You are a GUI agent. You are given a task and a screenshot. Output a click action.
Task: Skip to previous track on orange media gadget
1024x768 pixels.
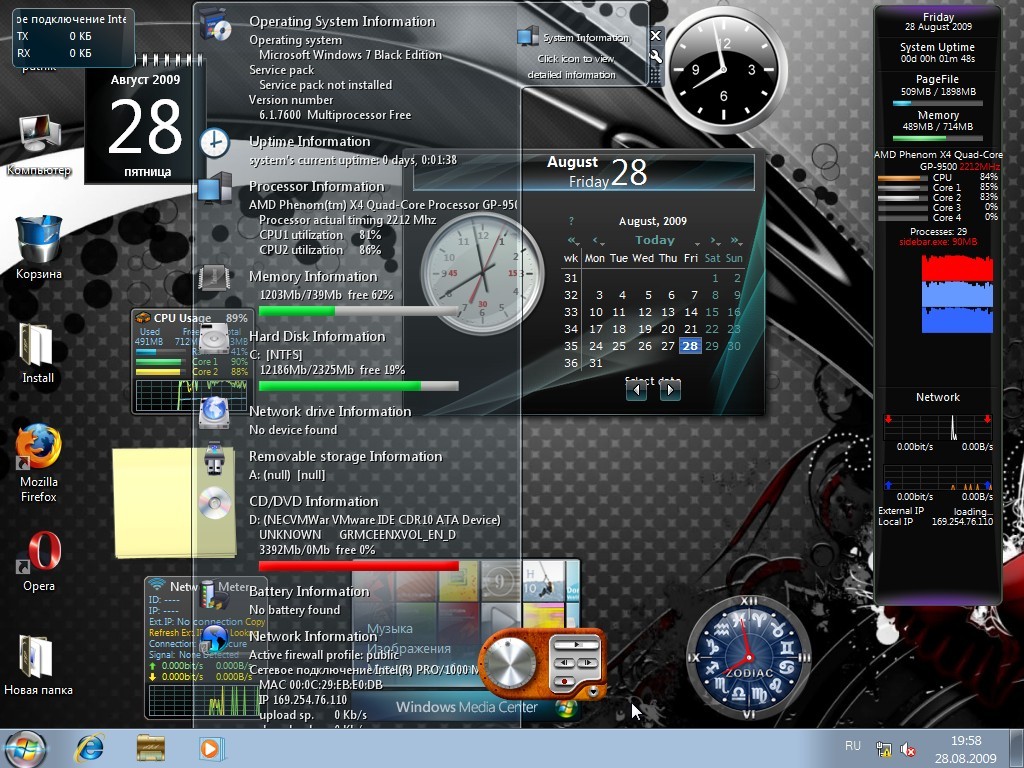[564, 663]
